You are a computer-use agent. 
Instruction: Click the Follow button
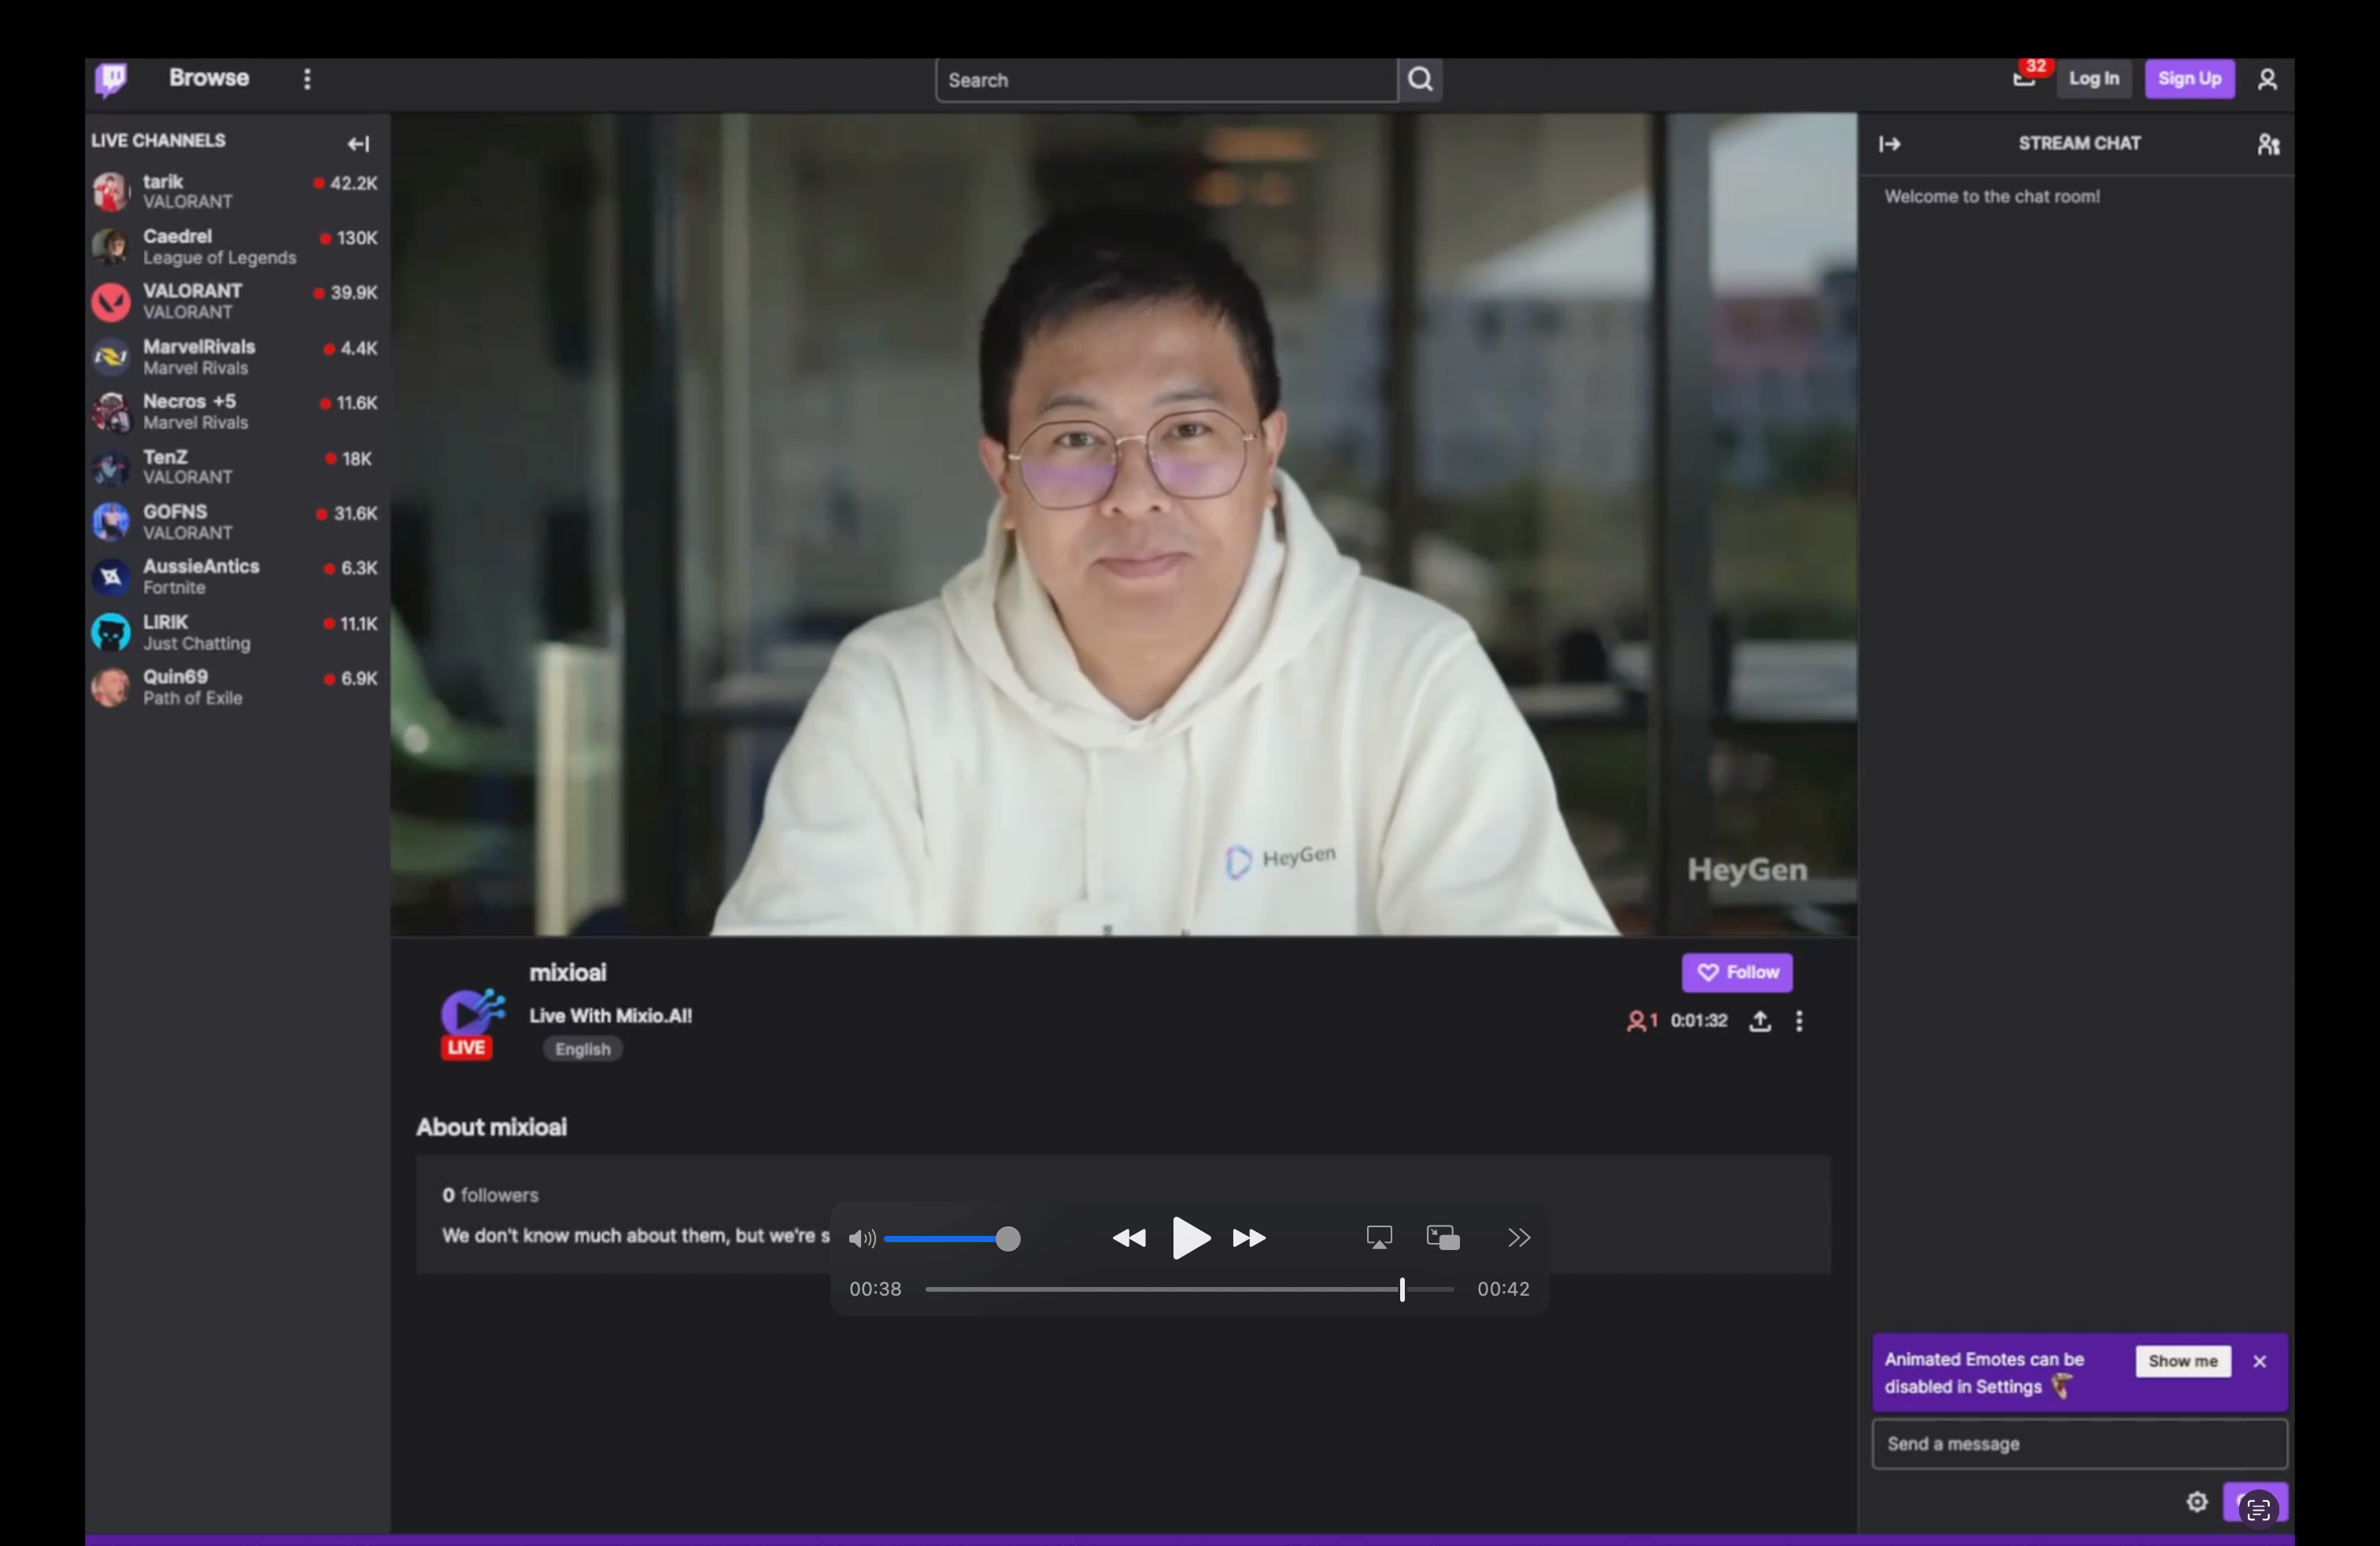pos(1736,972)
